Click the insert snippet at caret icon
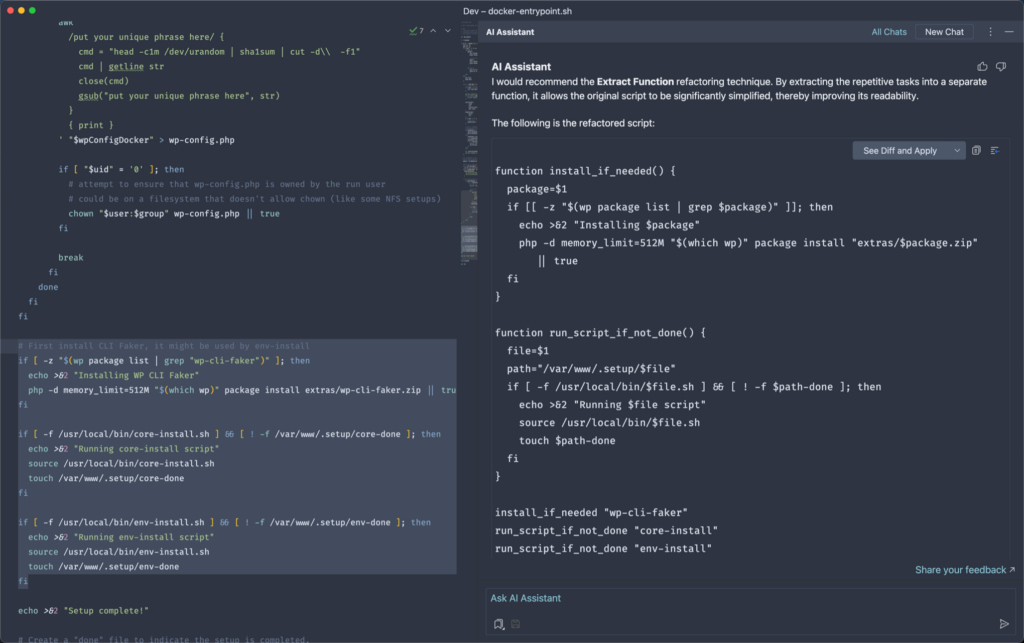1024x643 pixels. point(995,151)
